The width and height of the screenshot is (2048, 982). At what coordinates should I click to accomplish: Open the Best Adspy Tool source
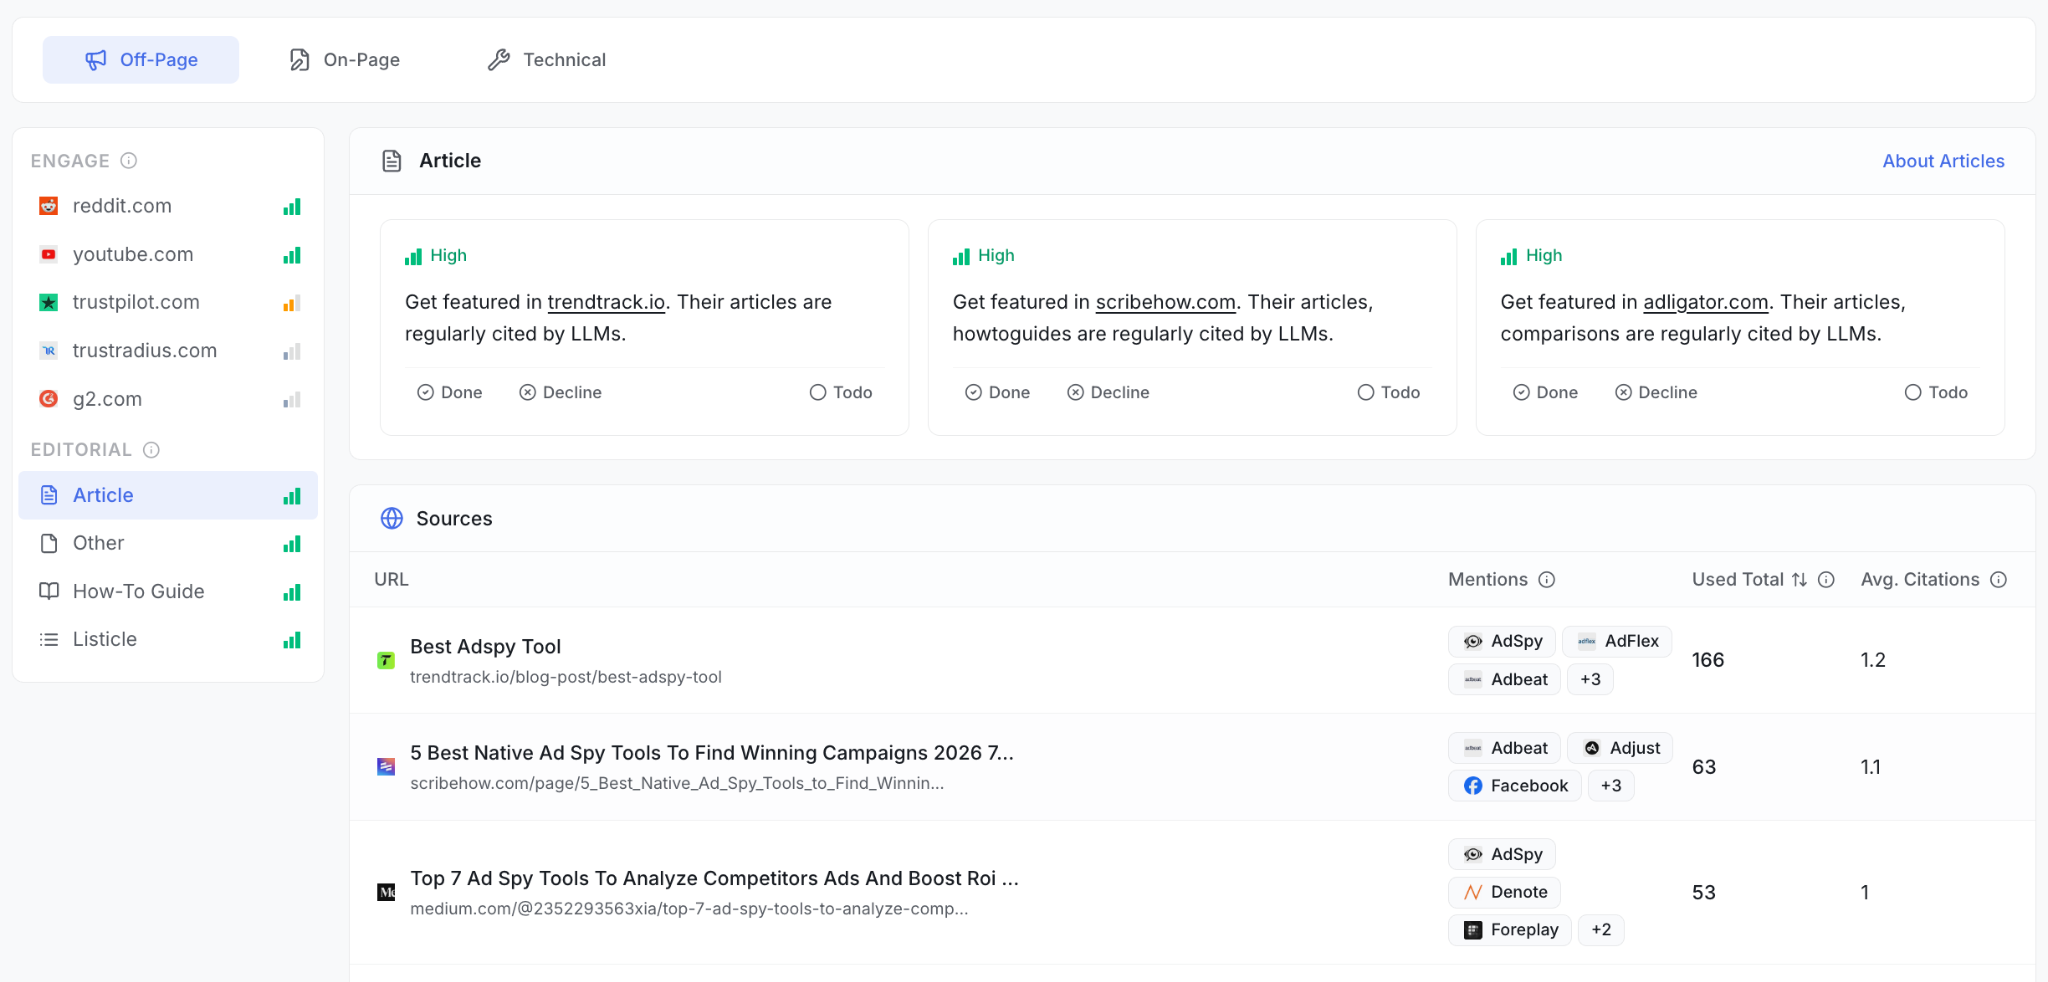pos(486,647)
